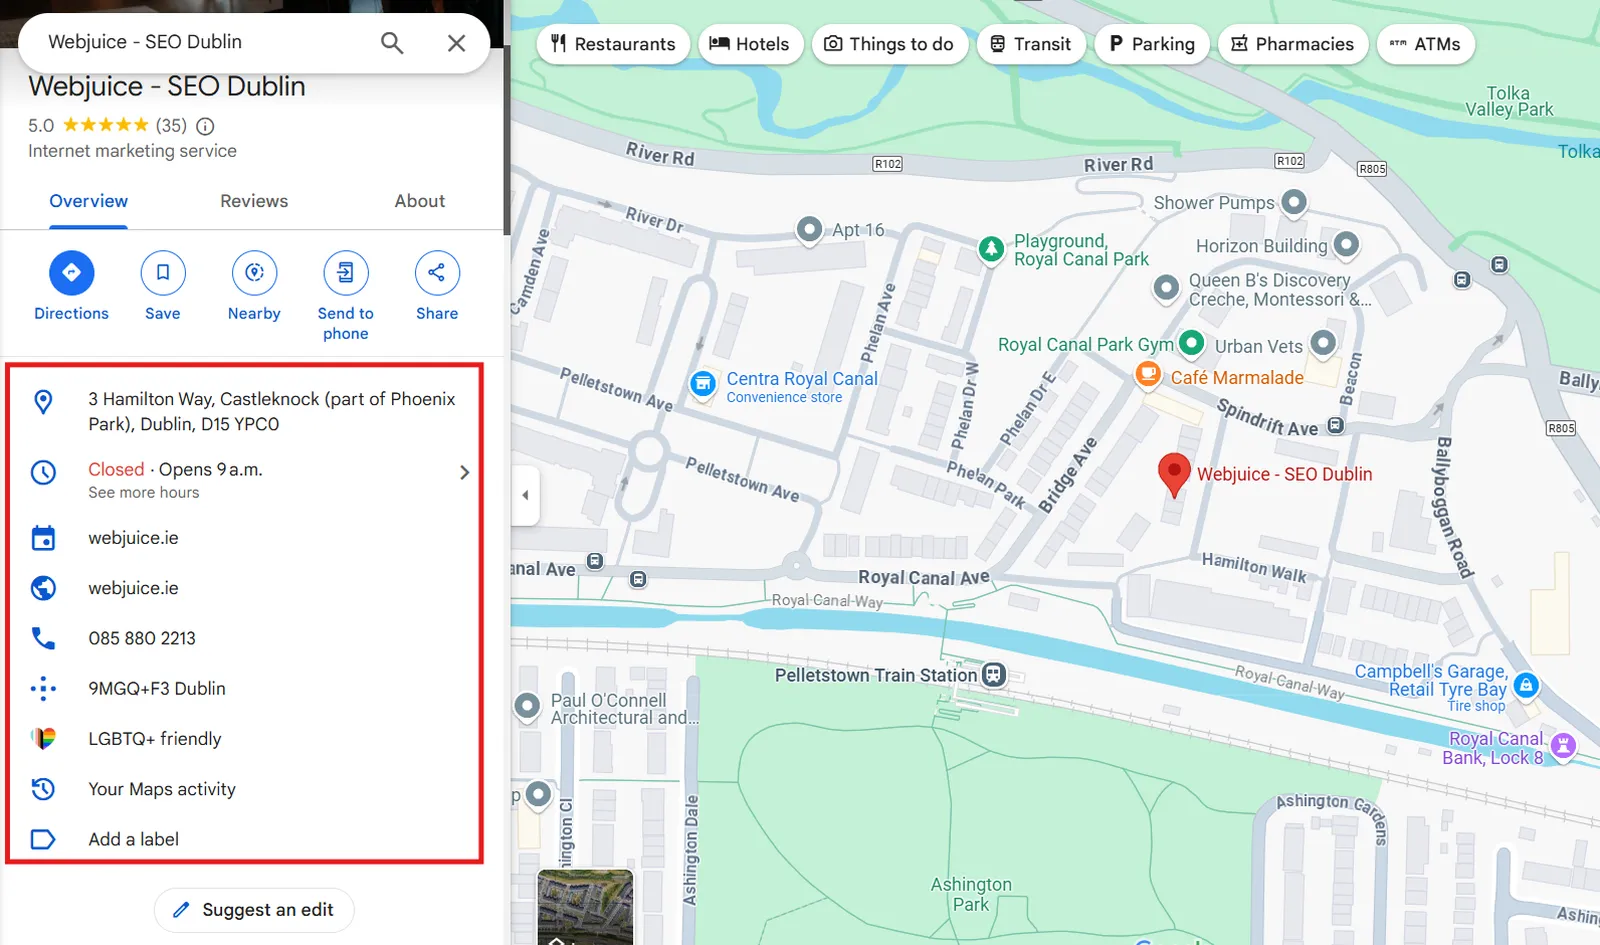Click the red Webjuice - SEO Dublin map pin
The width and height of the screenshot is (1600, 945).
click(x=1174, y=474)
